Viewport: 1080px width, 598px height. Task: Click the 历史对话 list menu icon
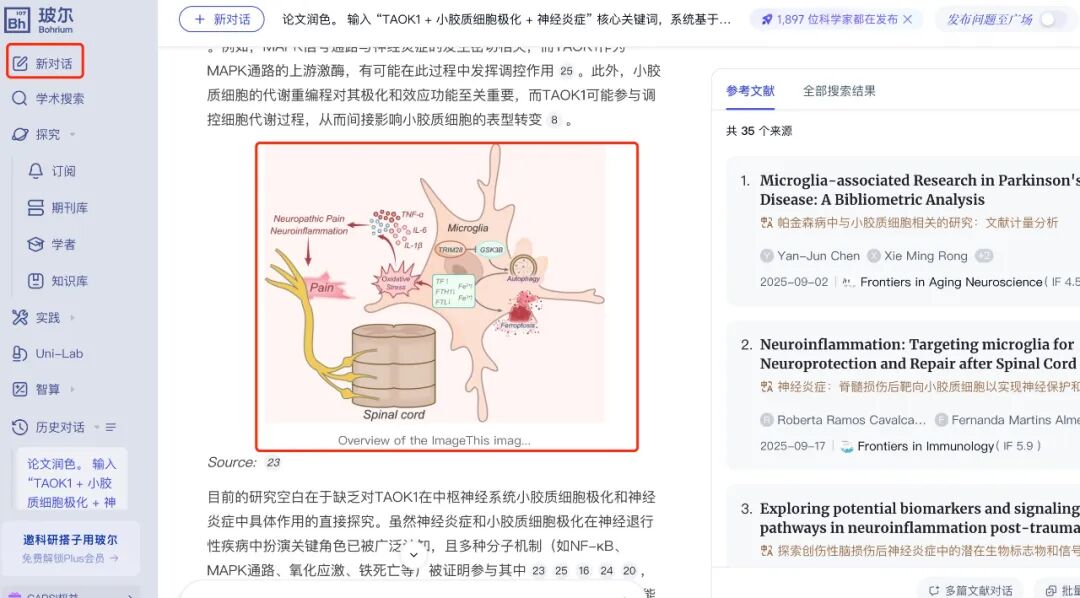tap(111, 427)
